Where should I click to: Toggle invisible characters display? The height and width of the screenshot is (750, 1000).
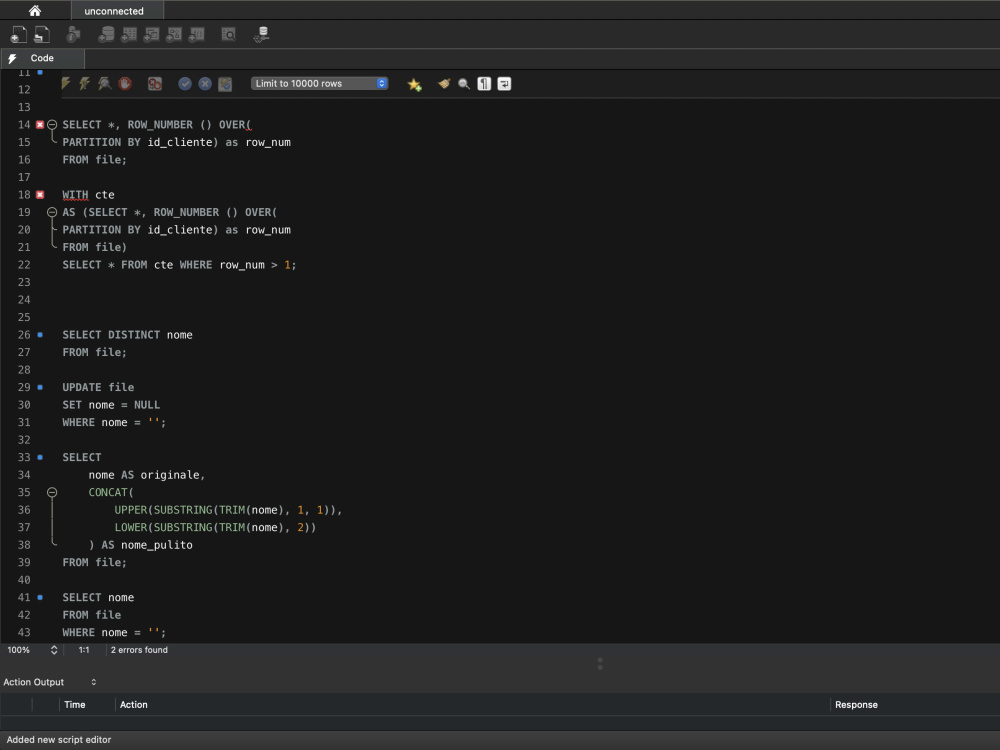[484, 84]
